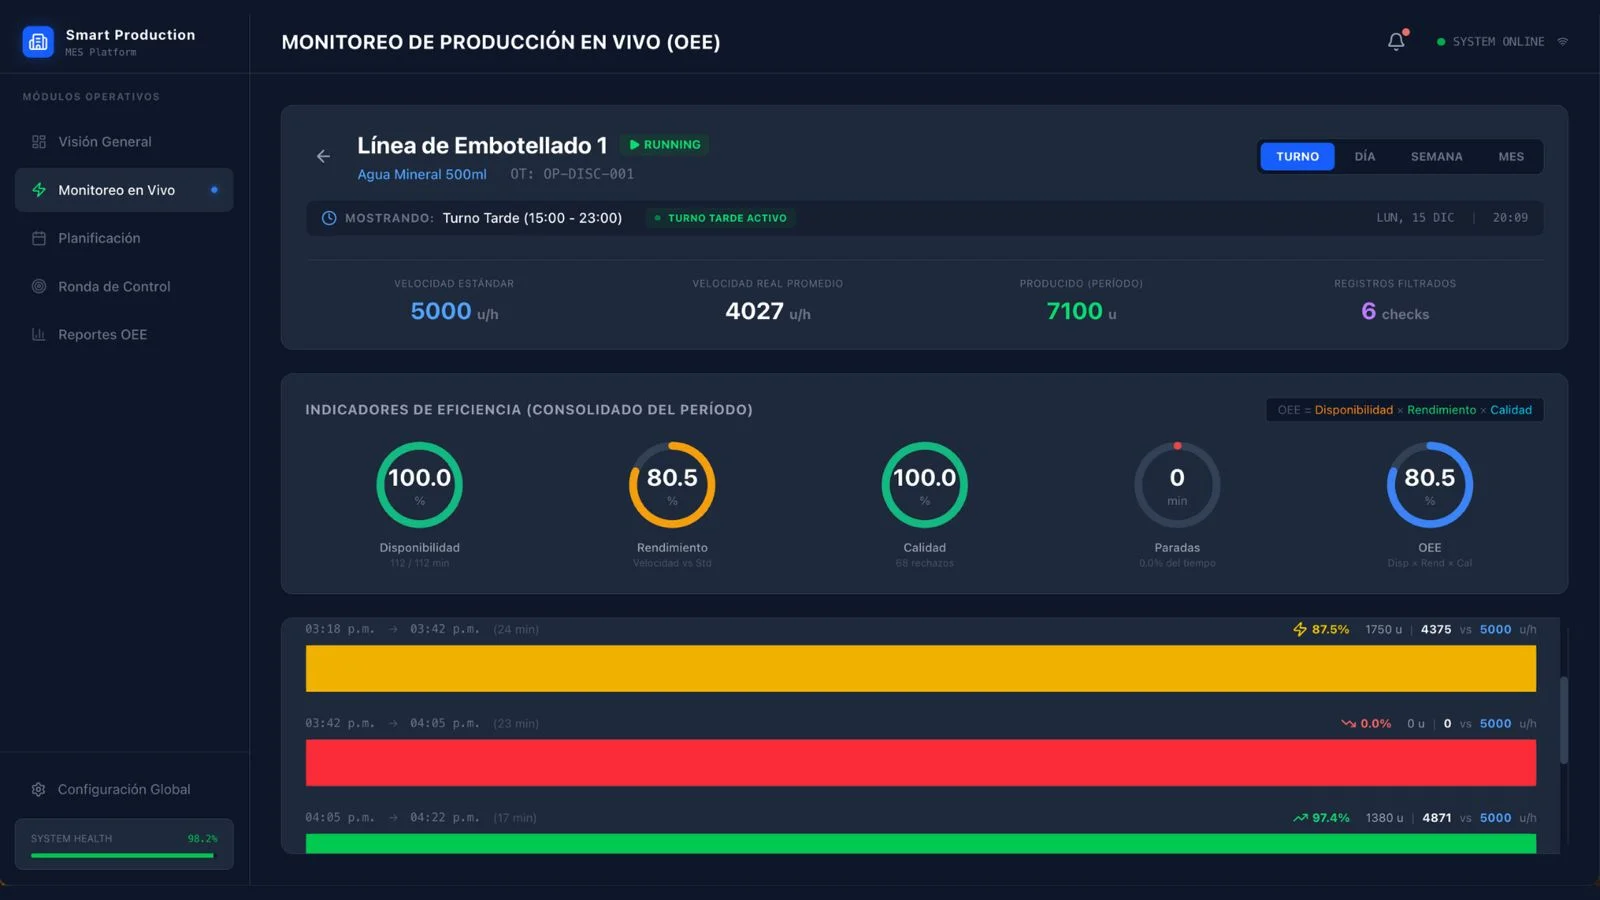Click the Reportes OEE chart icon
1600x900 pixels.
tap(39, 334)
